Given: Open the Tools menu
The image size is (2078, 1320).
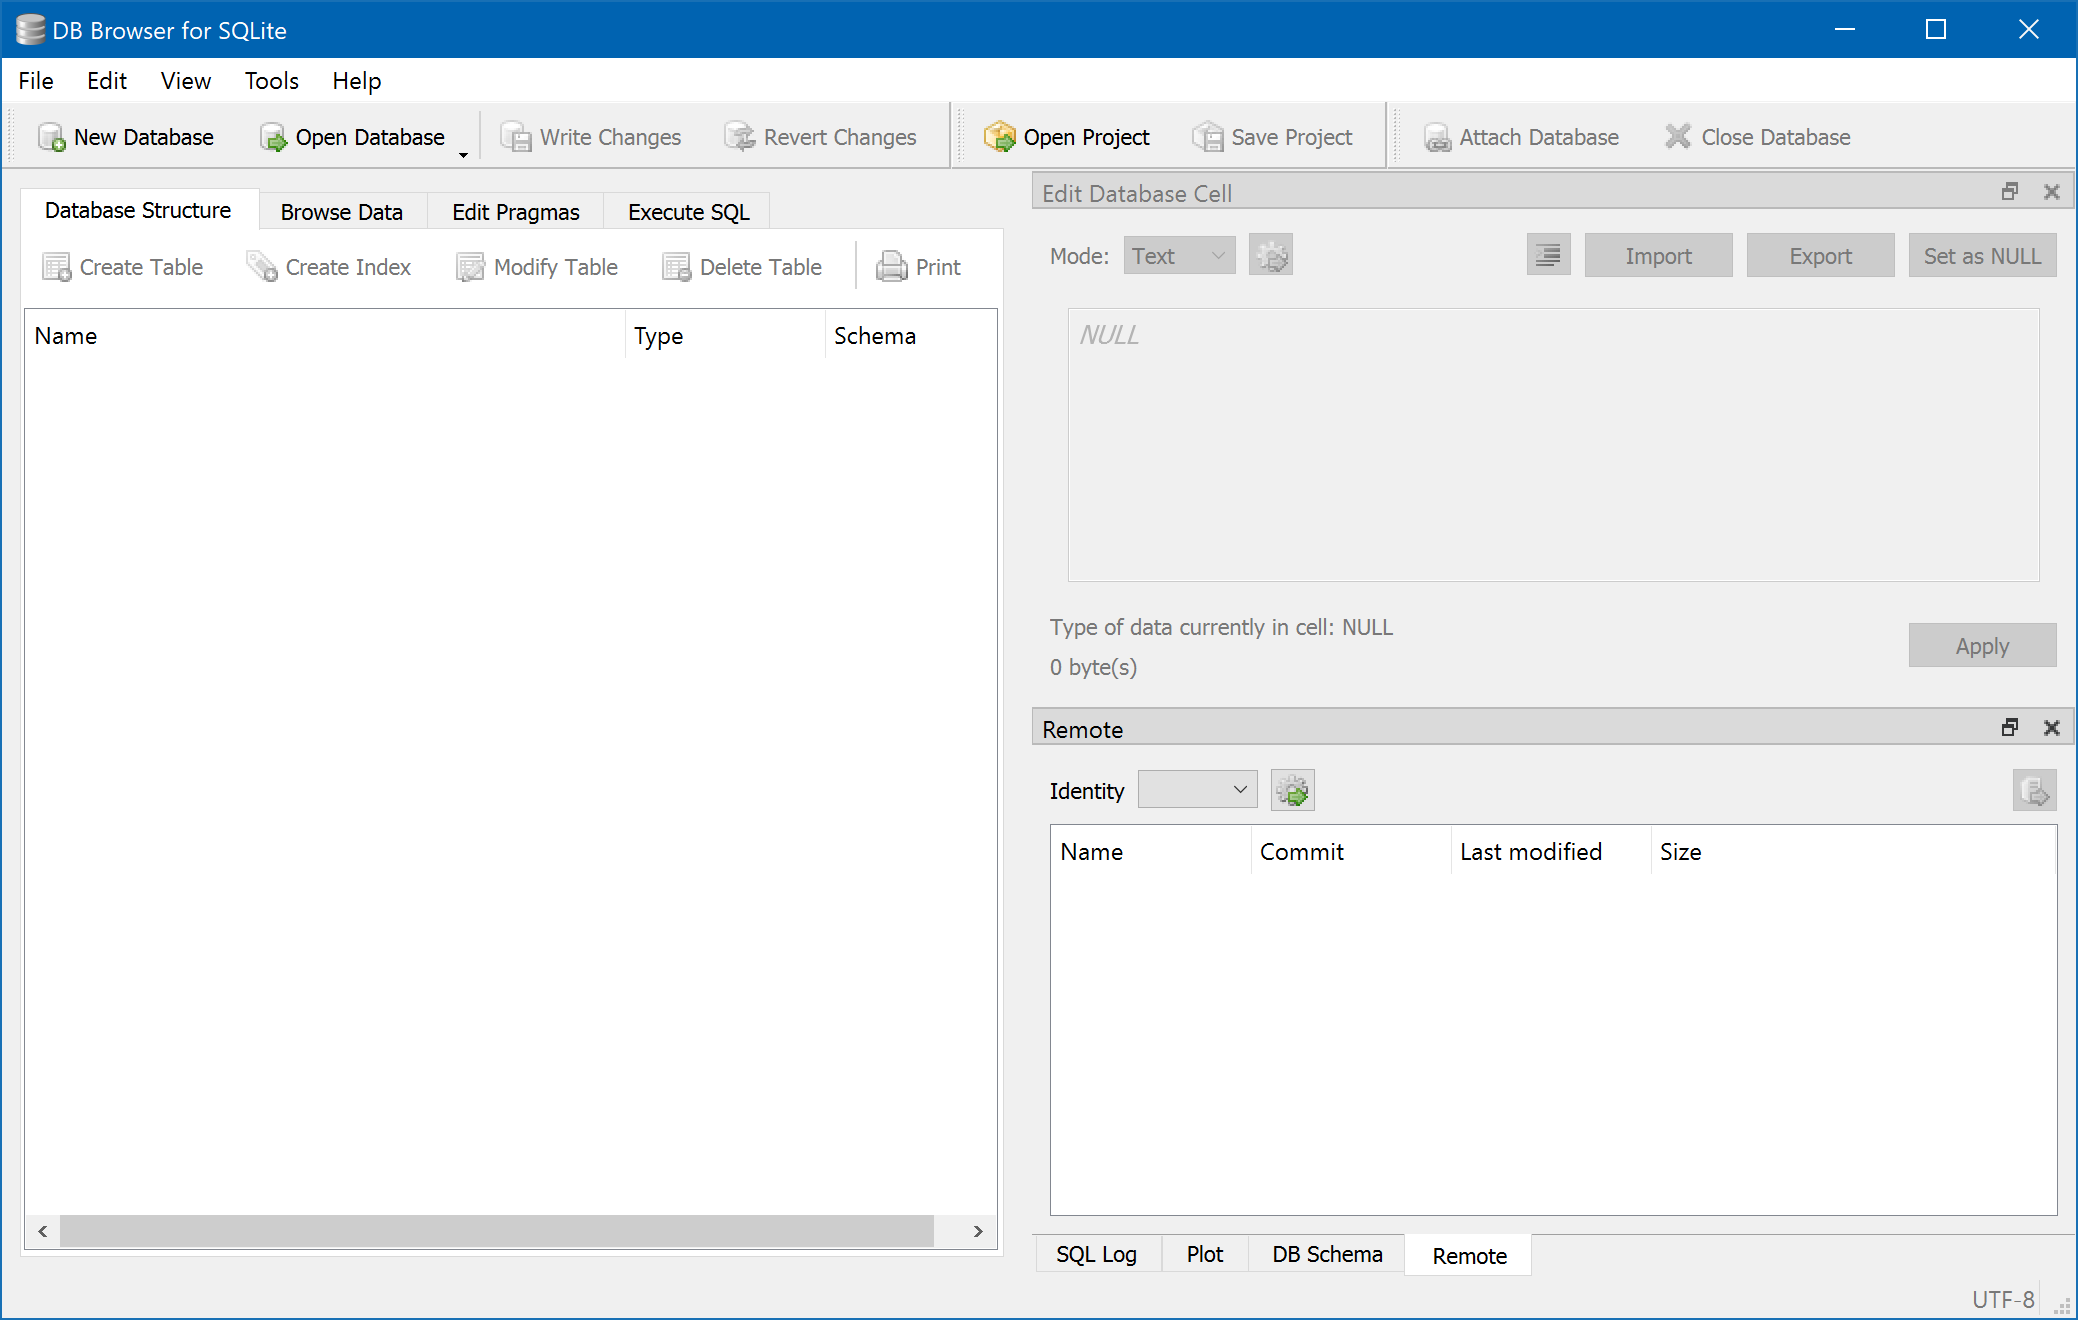Looking at the screenshot, I should point(271,81).
